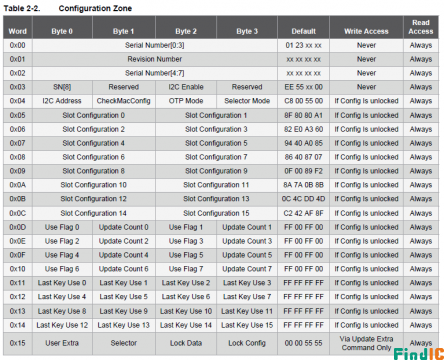Click 'Slot Configuration 14' cell
Viewport: 444px width, 360px height.
(94, 213)
